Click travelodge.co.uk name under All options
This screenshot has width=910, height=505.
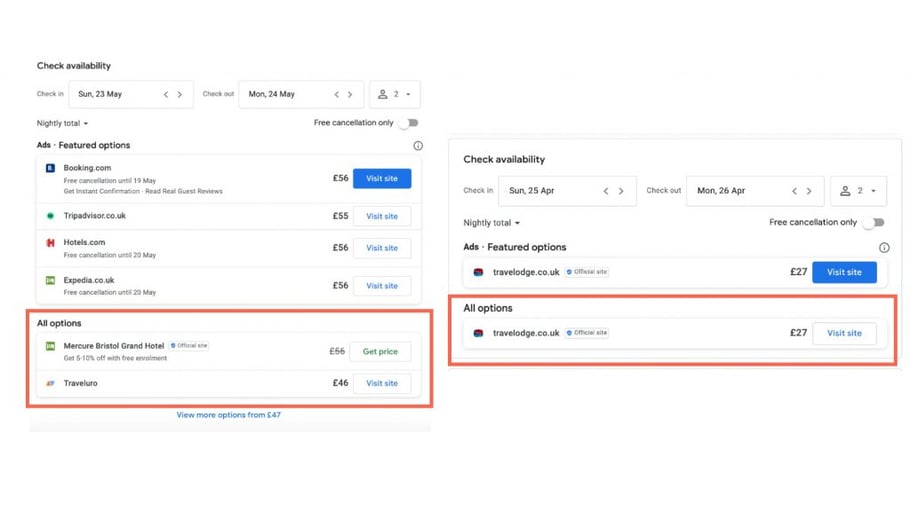(526, 333)
